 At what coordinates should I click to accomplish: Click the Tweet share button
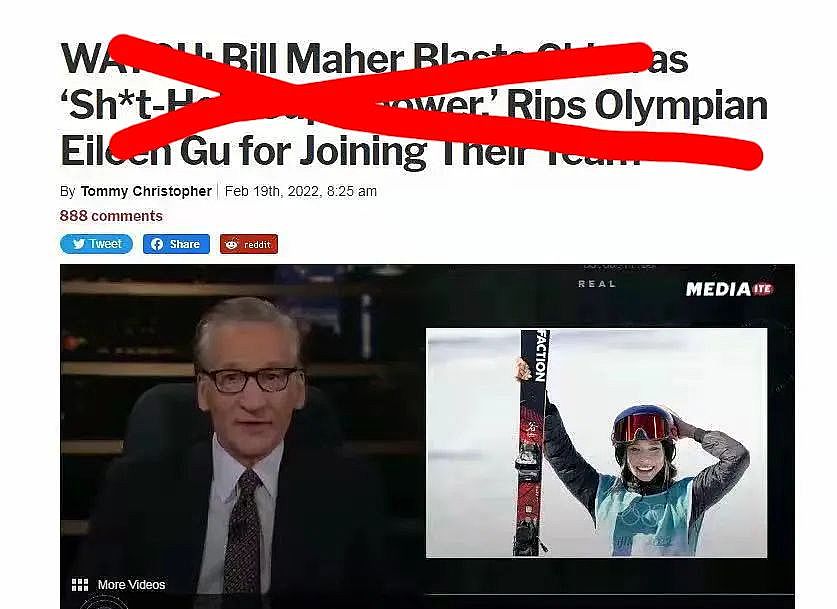(x=97, y=244)
